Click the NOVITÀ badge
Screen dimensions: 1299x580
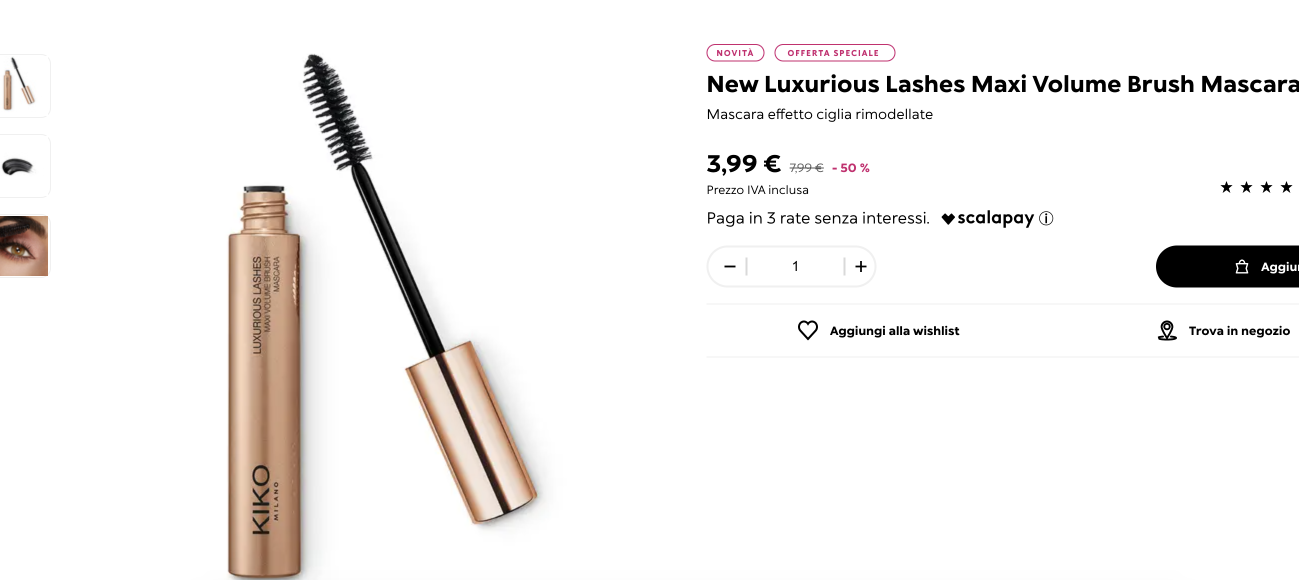[735, 53]
